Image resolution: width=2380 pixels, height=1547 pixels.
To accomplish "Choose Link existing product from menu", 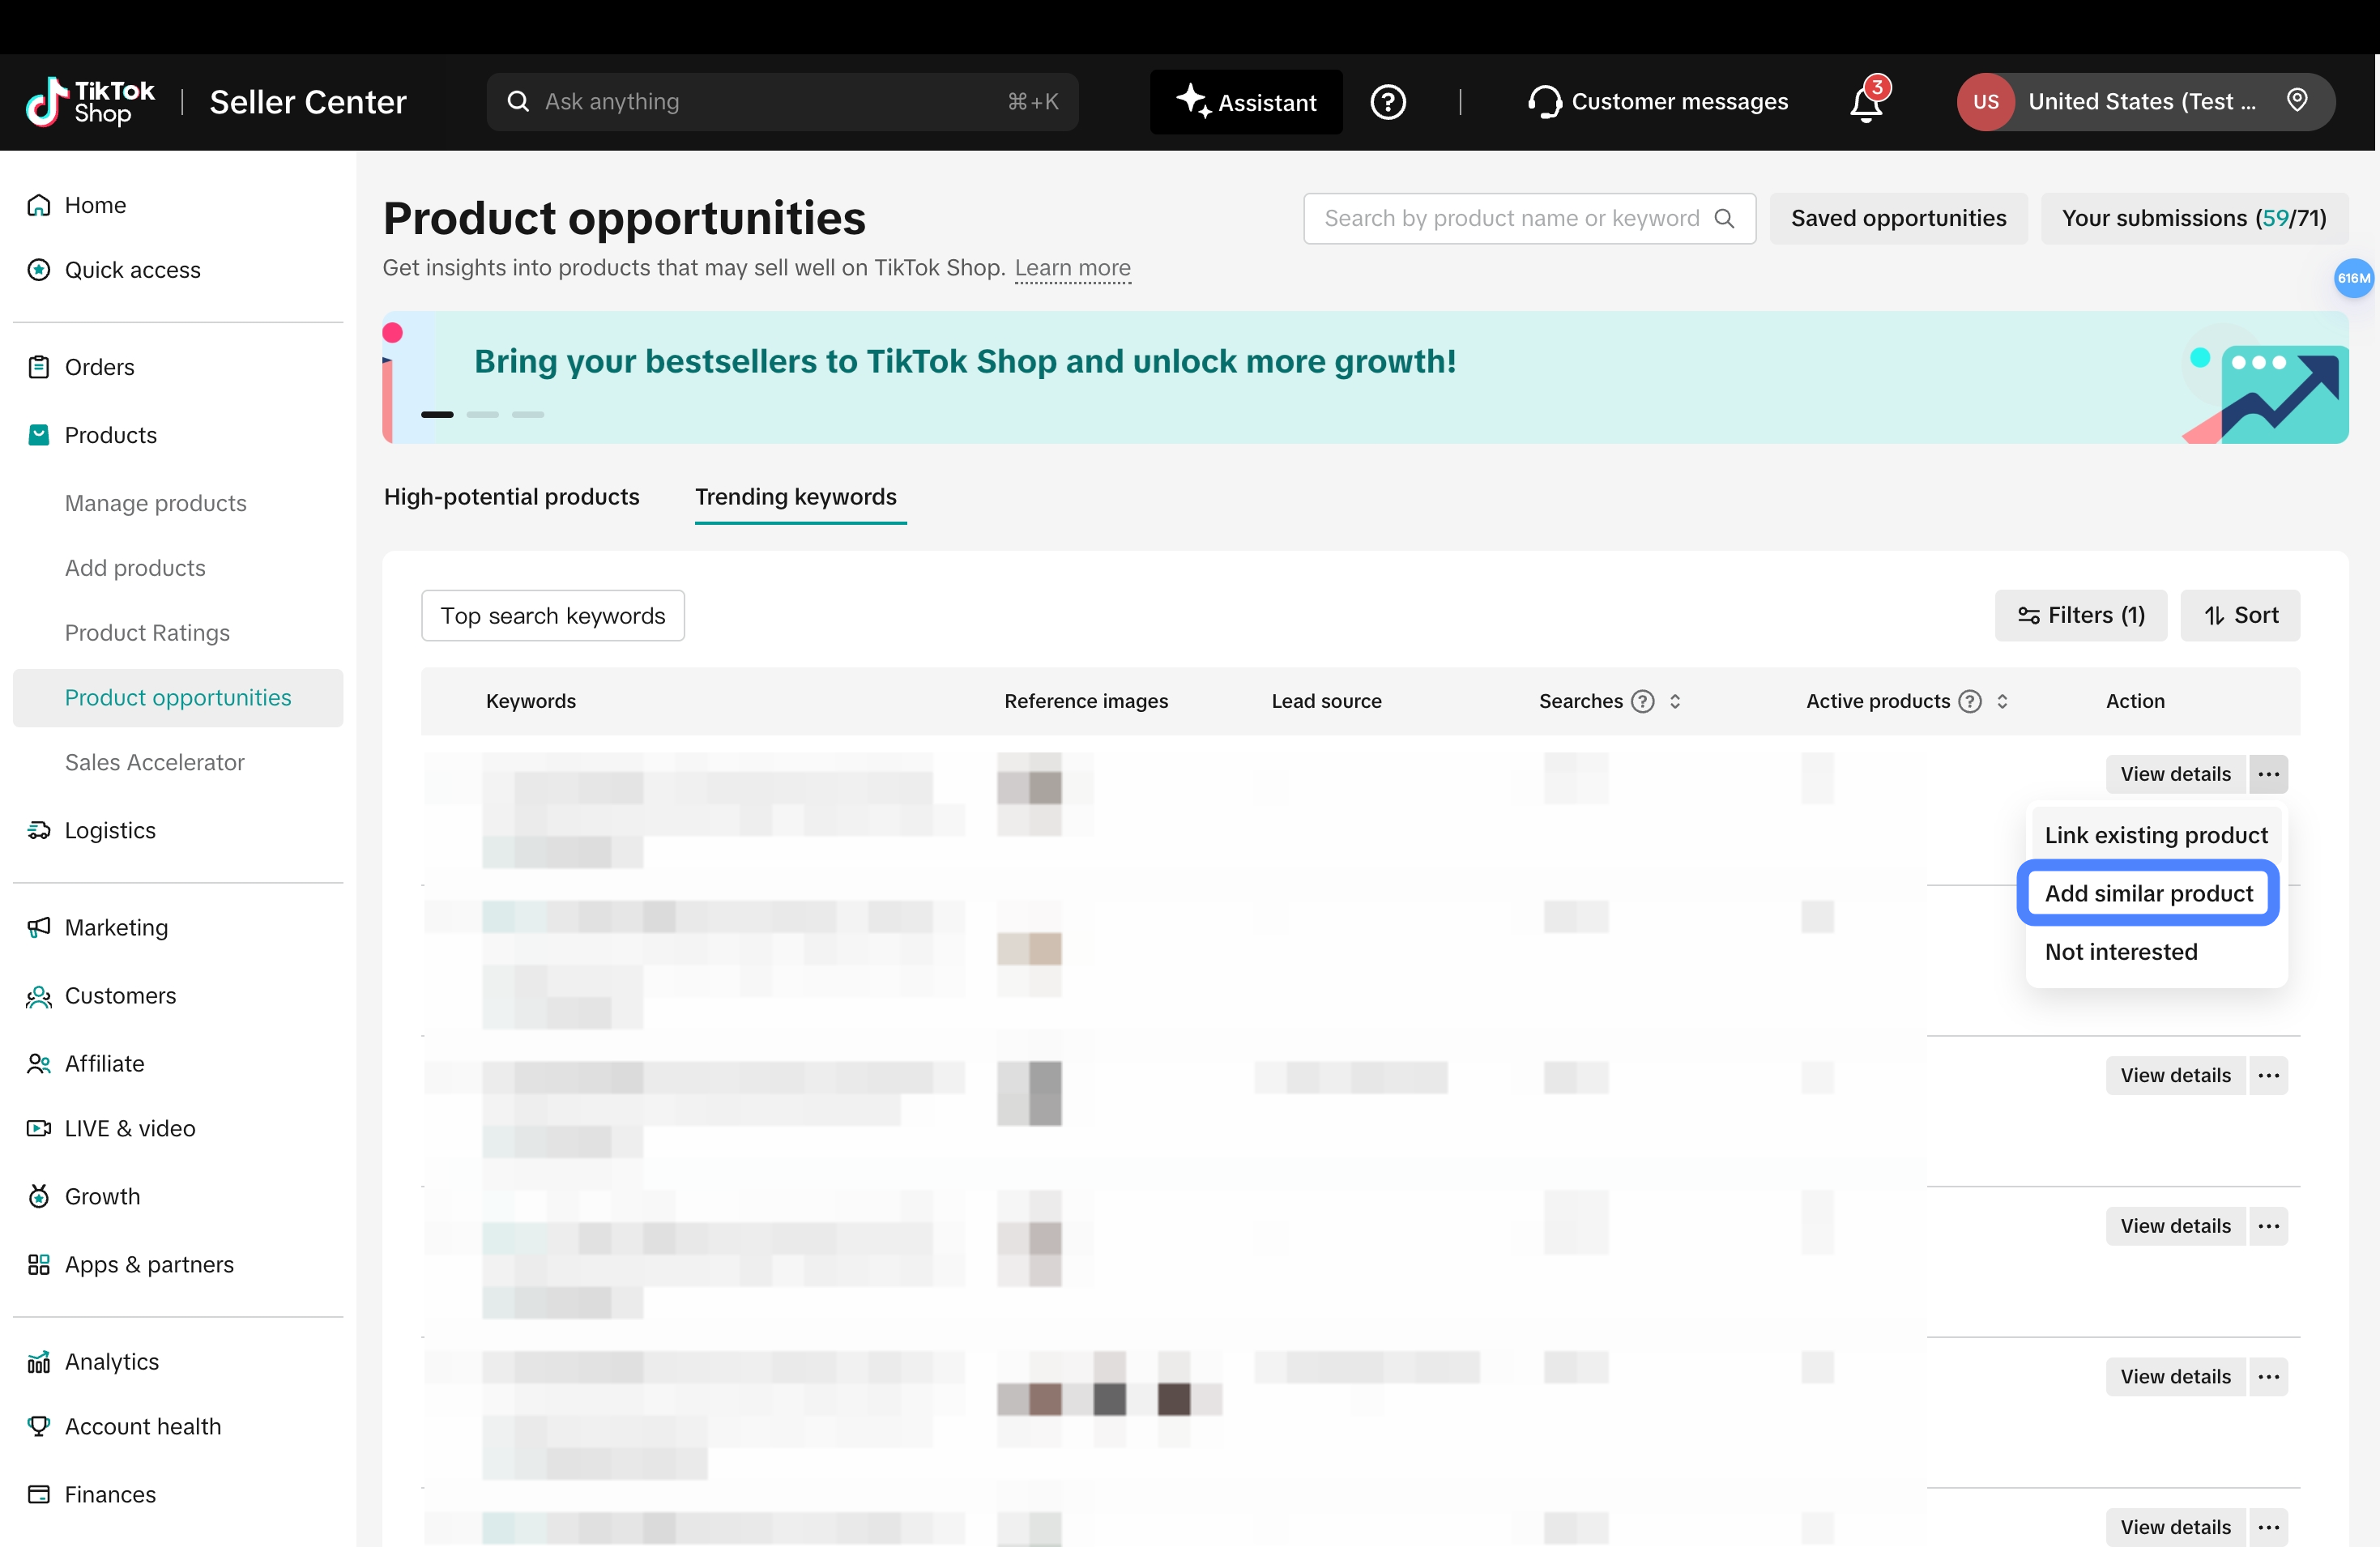I will (2155, 835).
